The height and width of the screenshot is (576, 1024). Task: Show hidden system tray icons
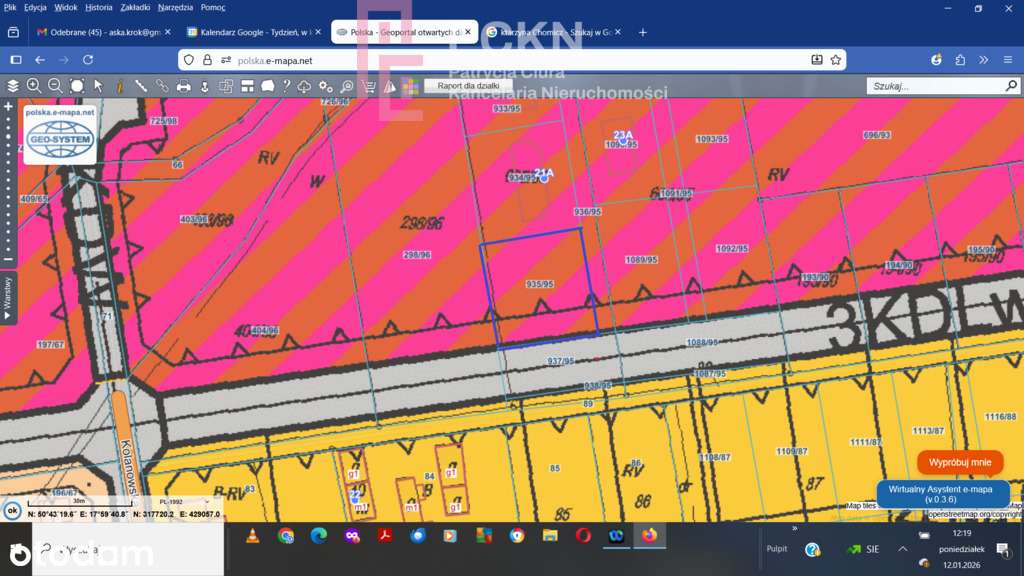click(x=903, y=549)
